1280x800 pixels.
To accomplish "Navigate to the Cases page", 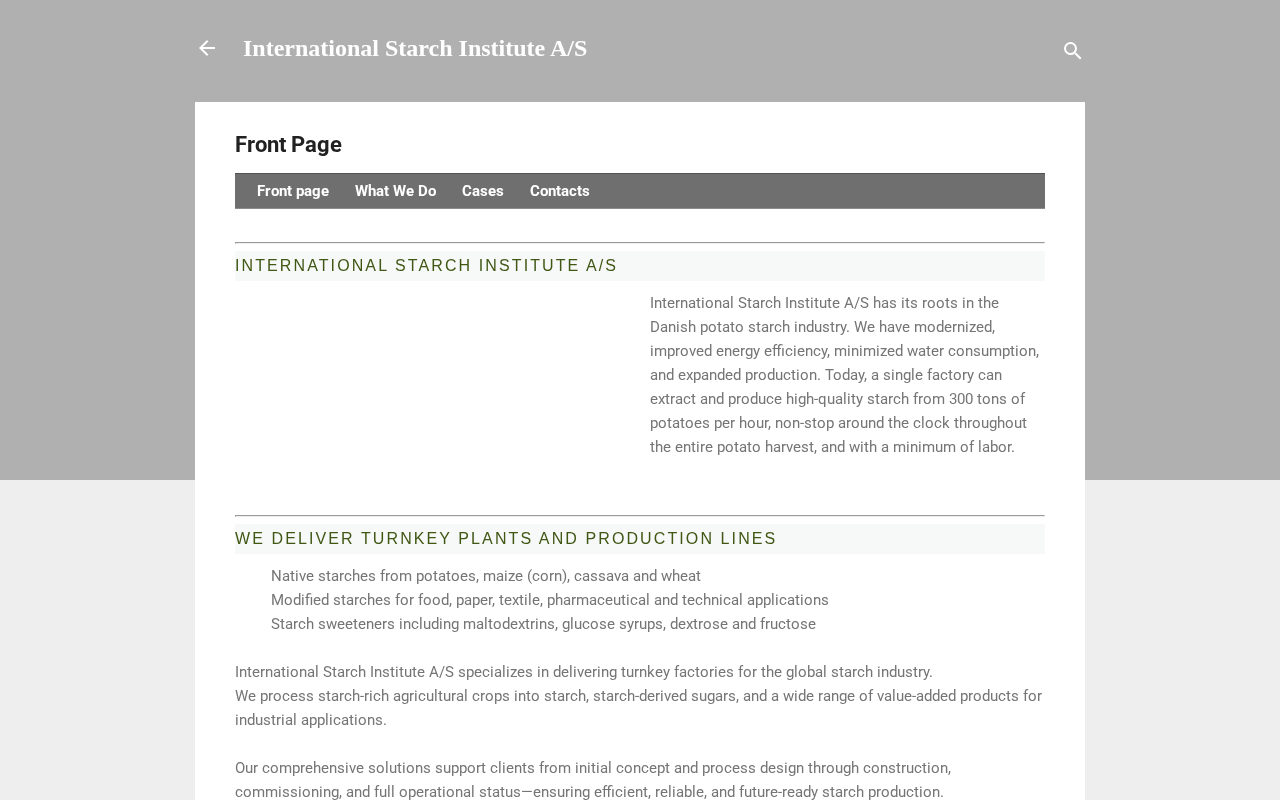I will point(483,191).
